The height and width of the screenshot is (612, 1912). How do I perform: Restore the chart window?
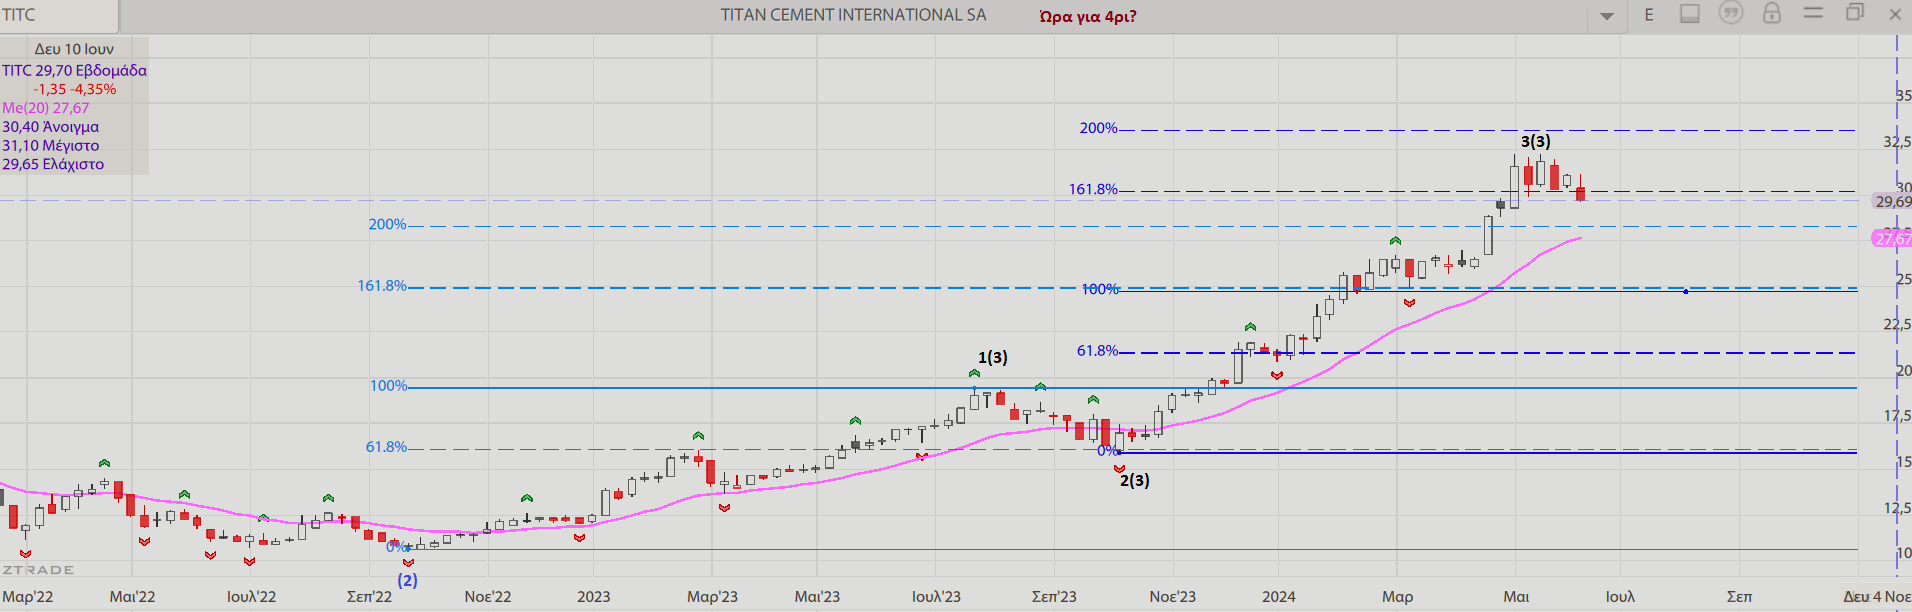click(x=1855, y=13)
